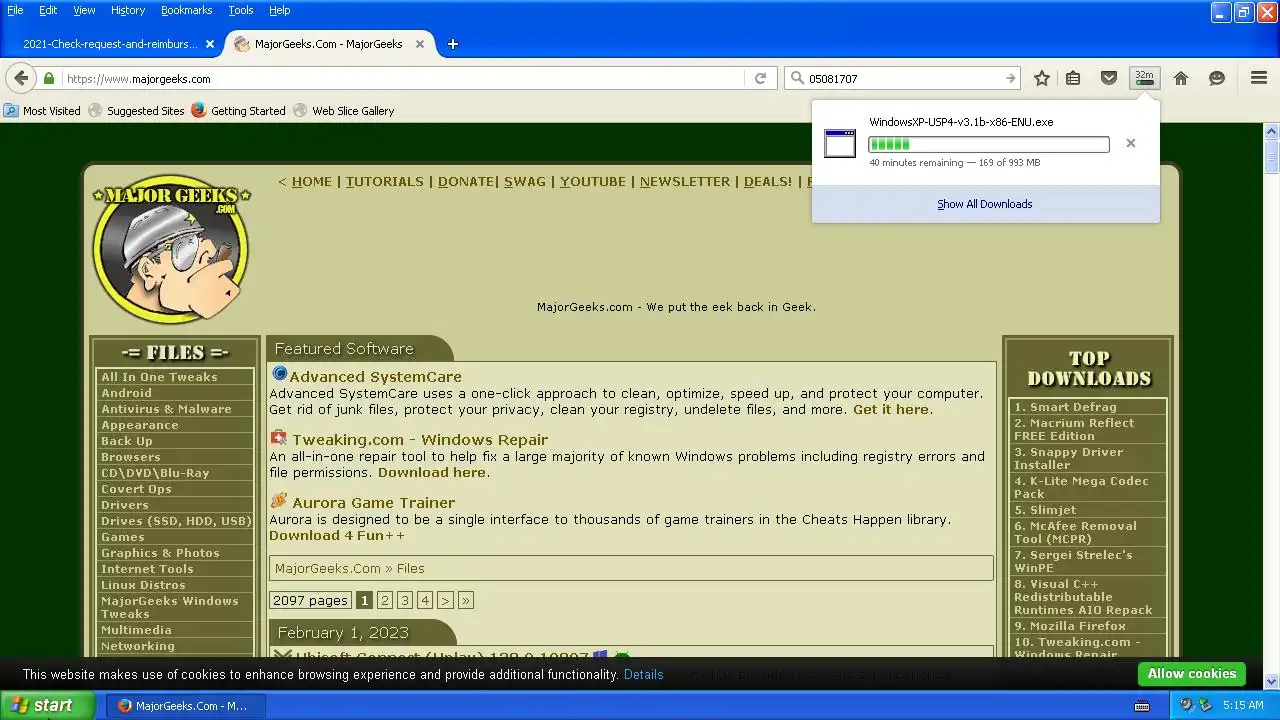Click the MajorGeeks mascot logo

click(x=171, y=252)
